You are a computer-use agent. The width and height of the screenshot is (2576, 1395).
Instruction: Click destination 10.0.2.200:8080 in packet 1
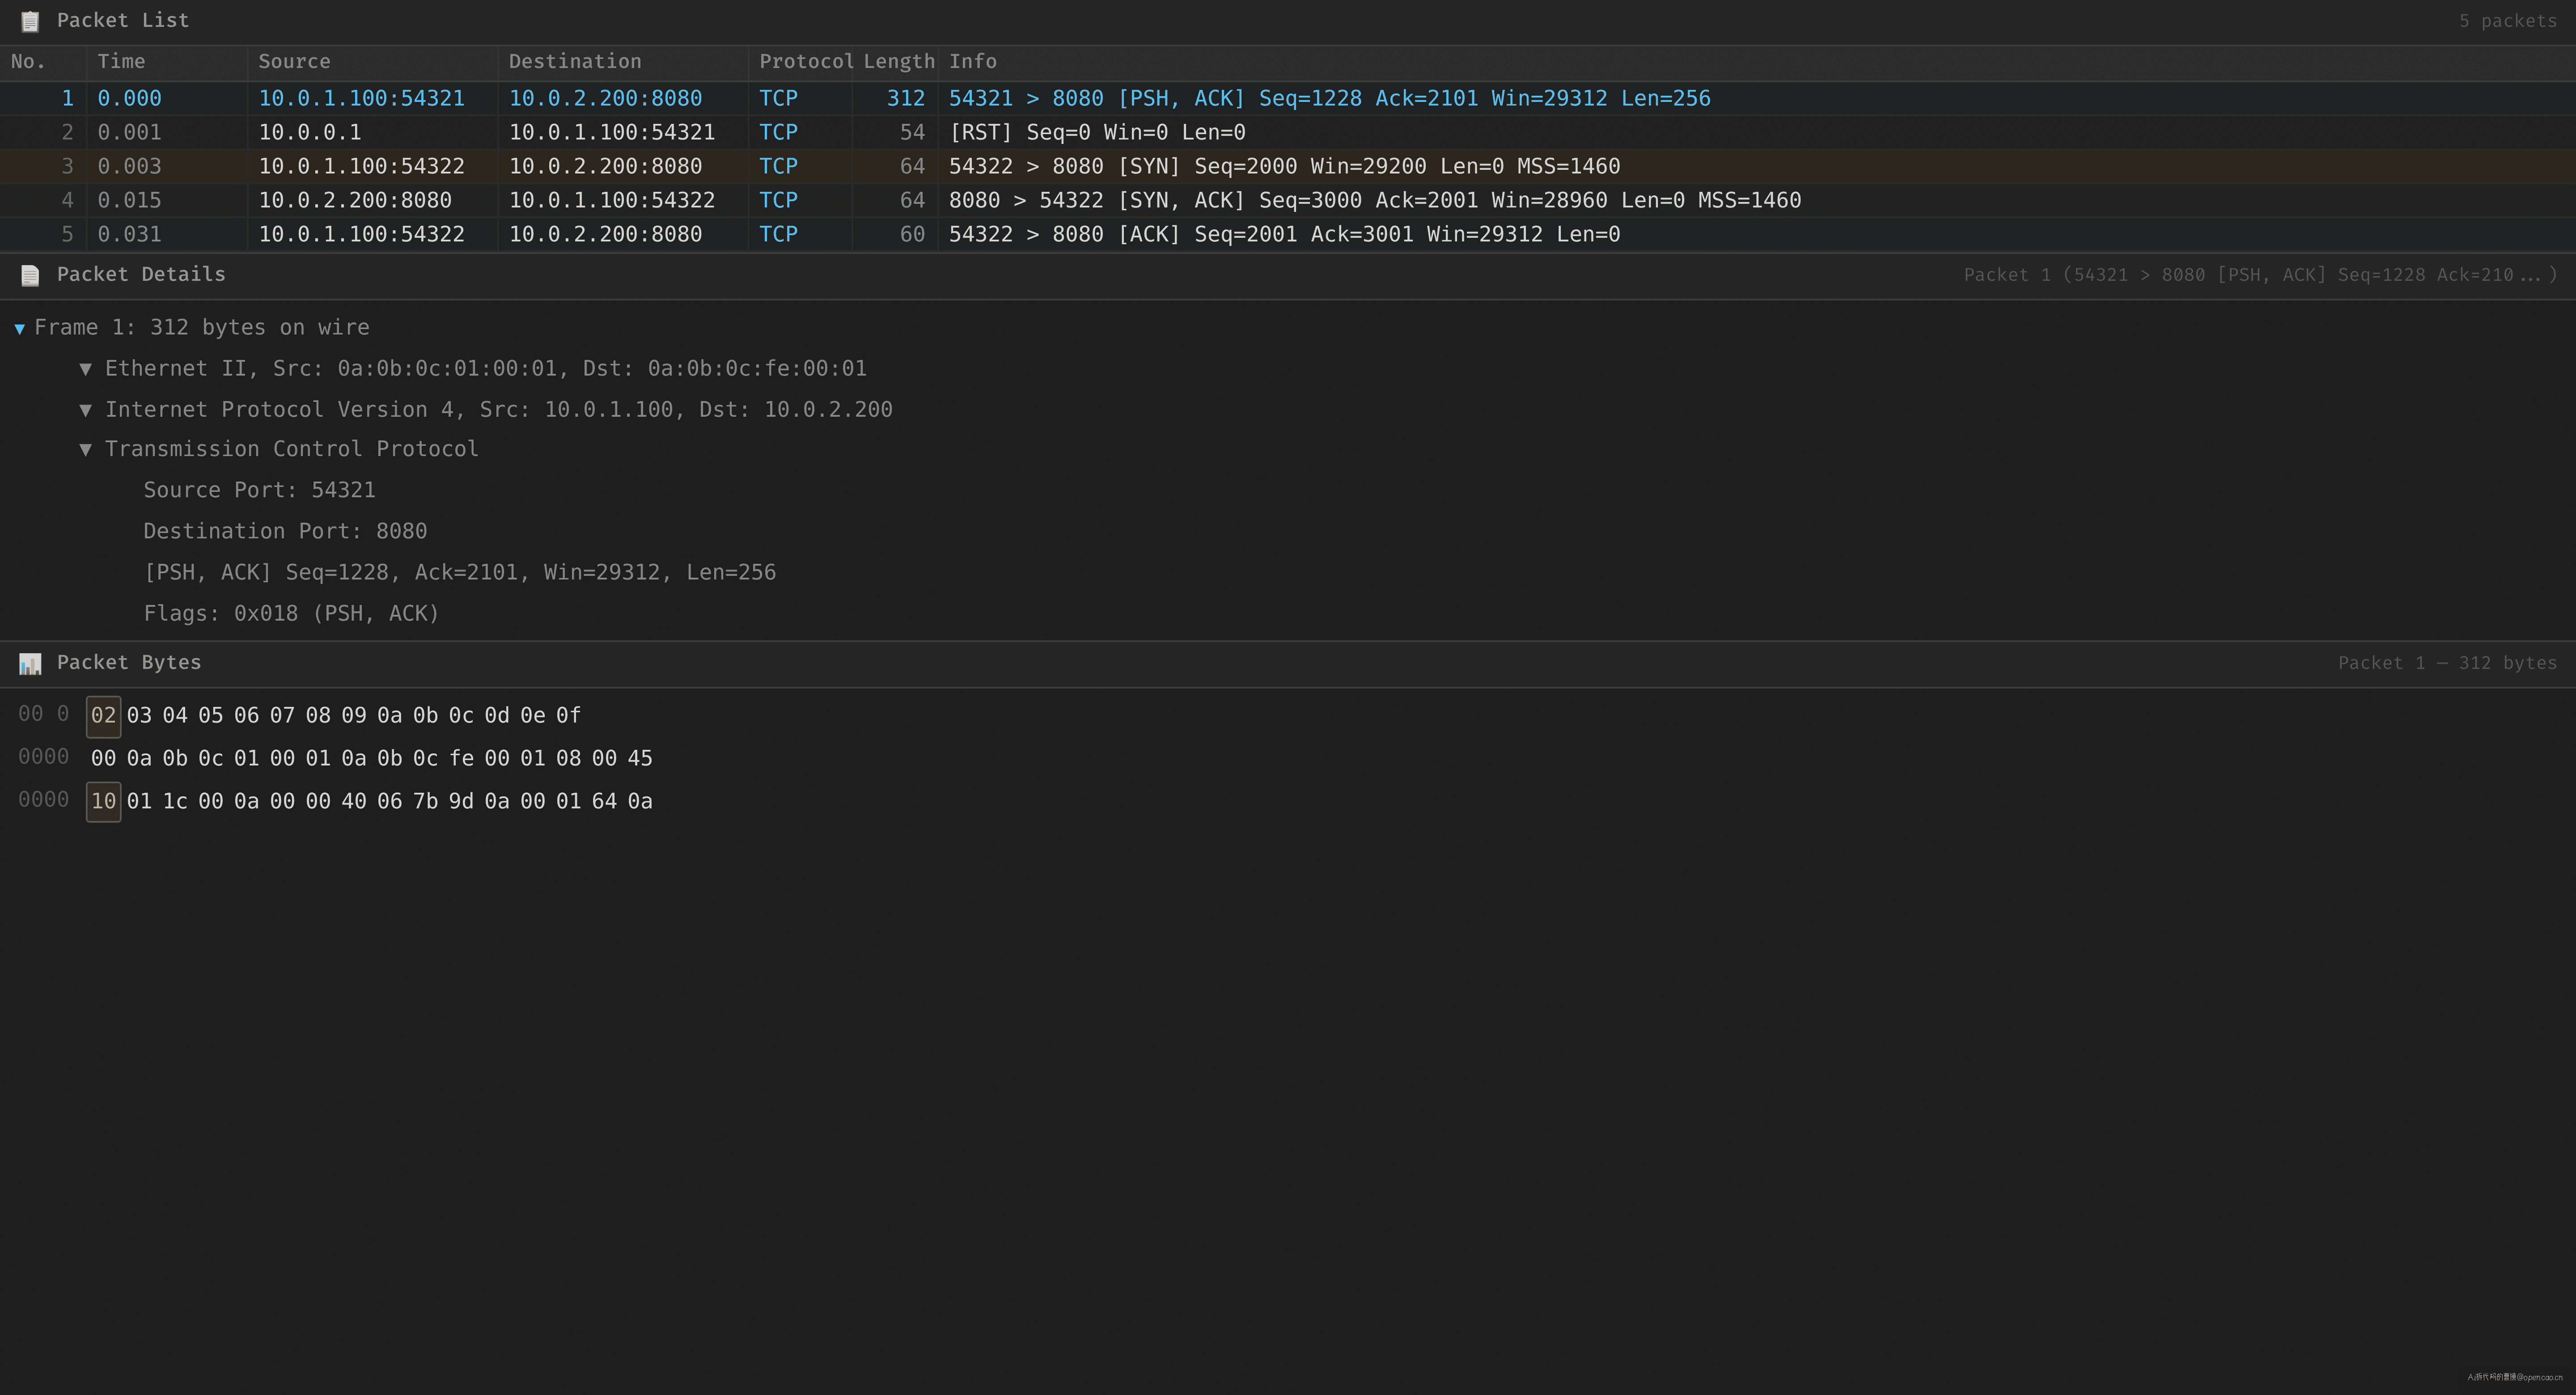(x=605, y=98)
